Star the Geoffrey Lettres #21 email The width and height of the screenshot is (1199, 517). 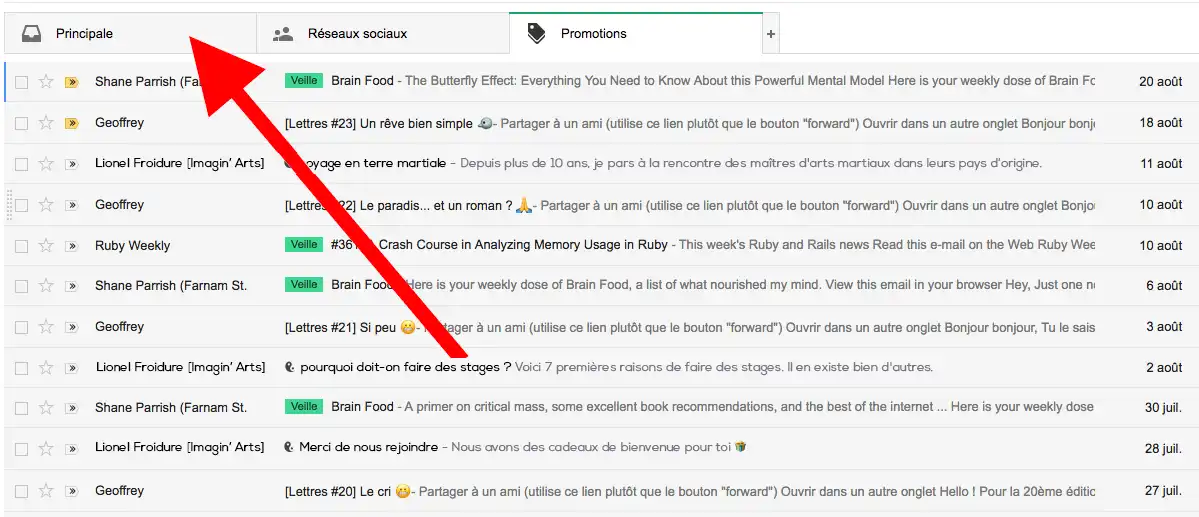(x=46, y=327)
